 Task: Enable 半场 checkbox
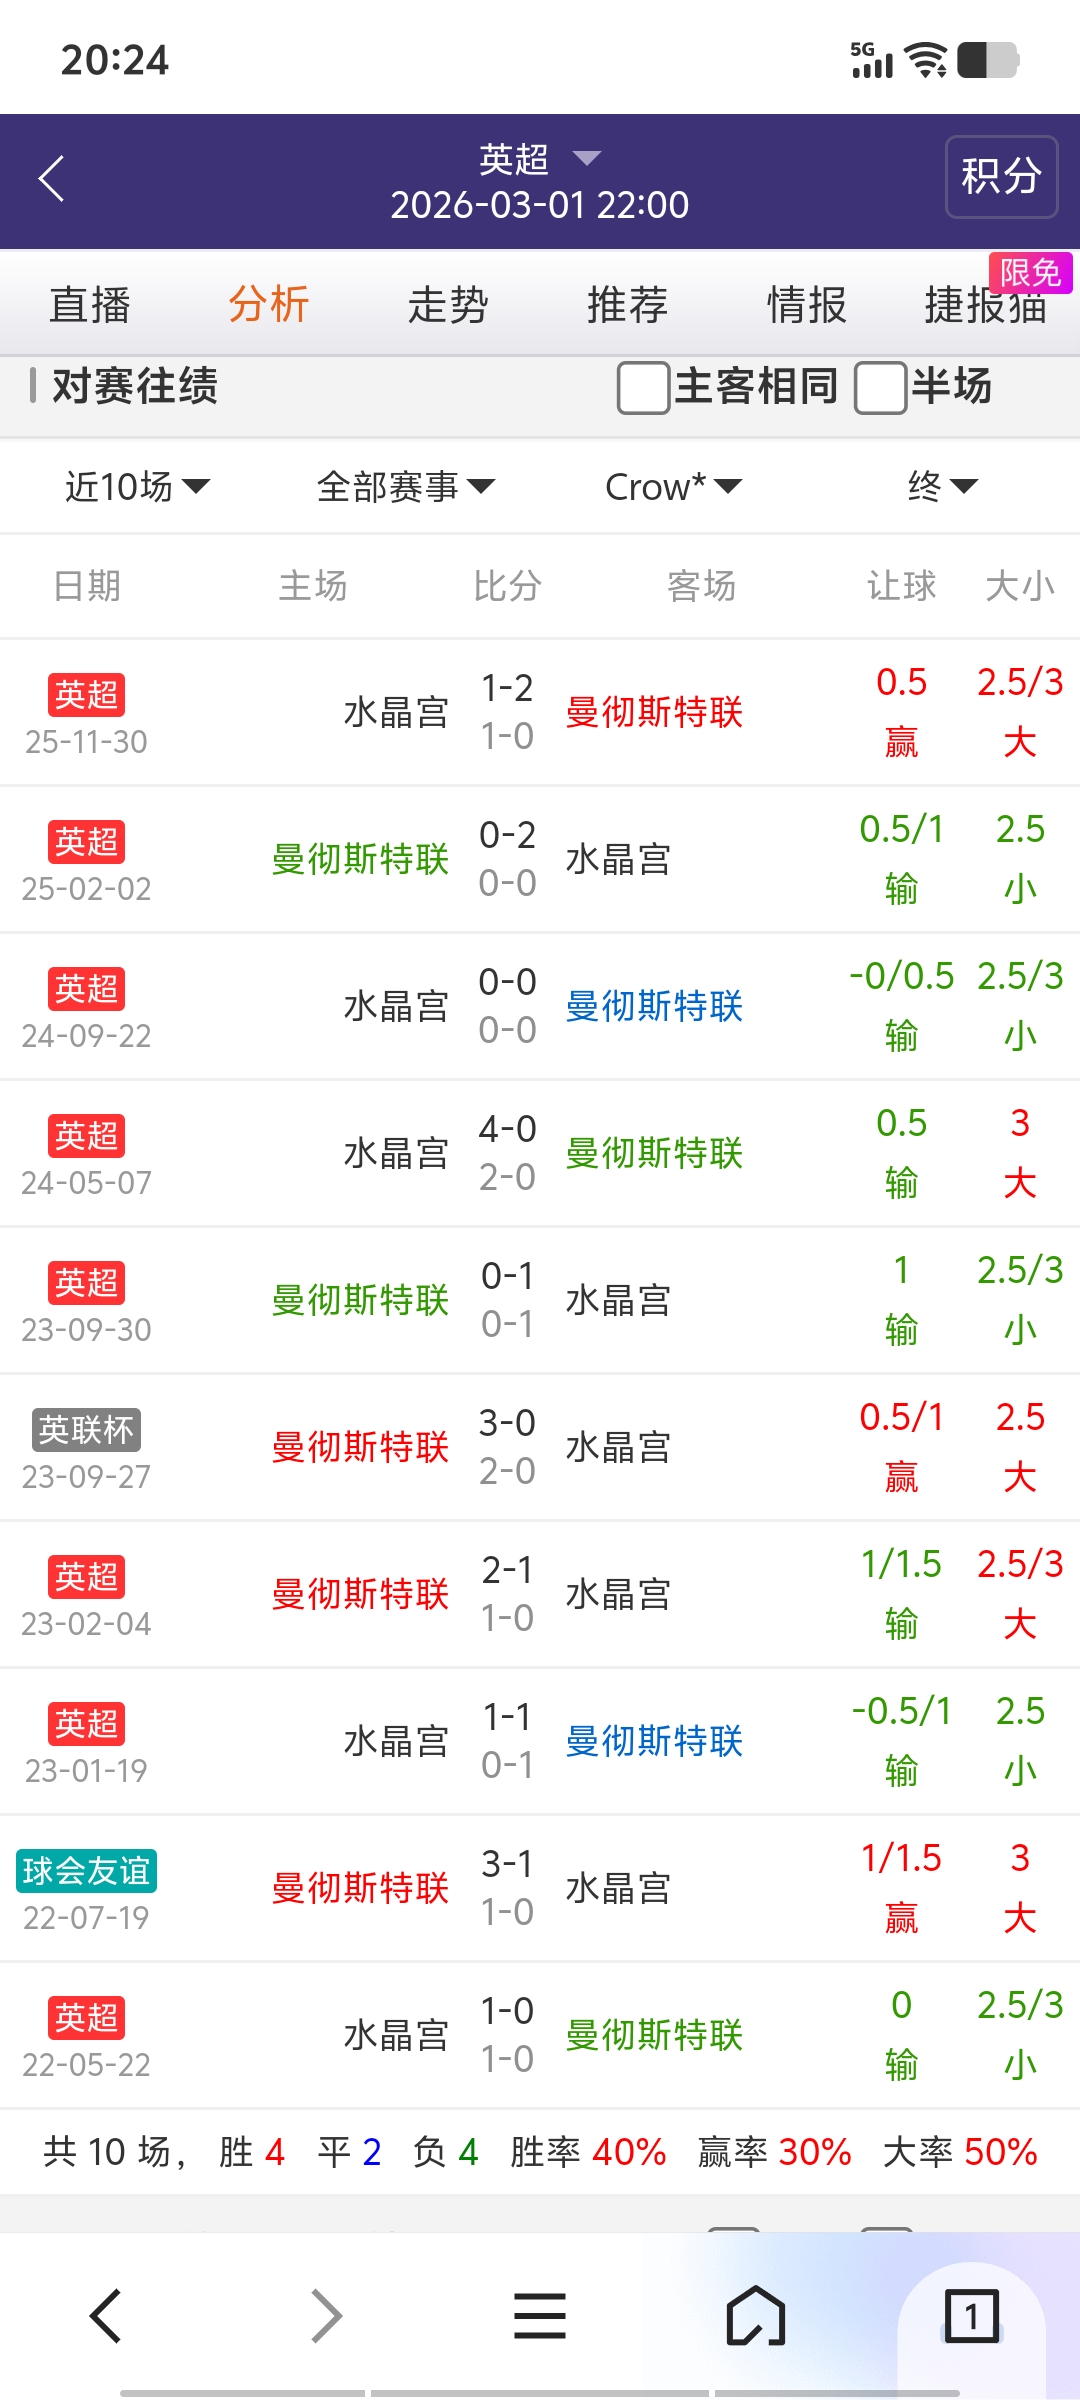click(x=880, y=388)
